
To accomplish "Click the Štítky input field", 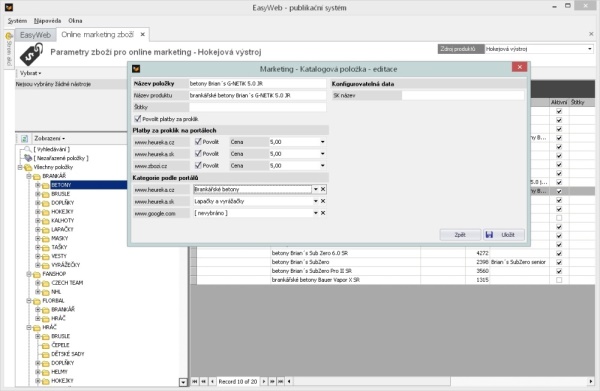I will [258, 107].
